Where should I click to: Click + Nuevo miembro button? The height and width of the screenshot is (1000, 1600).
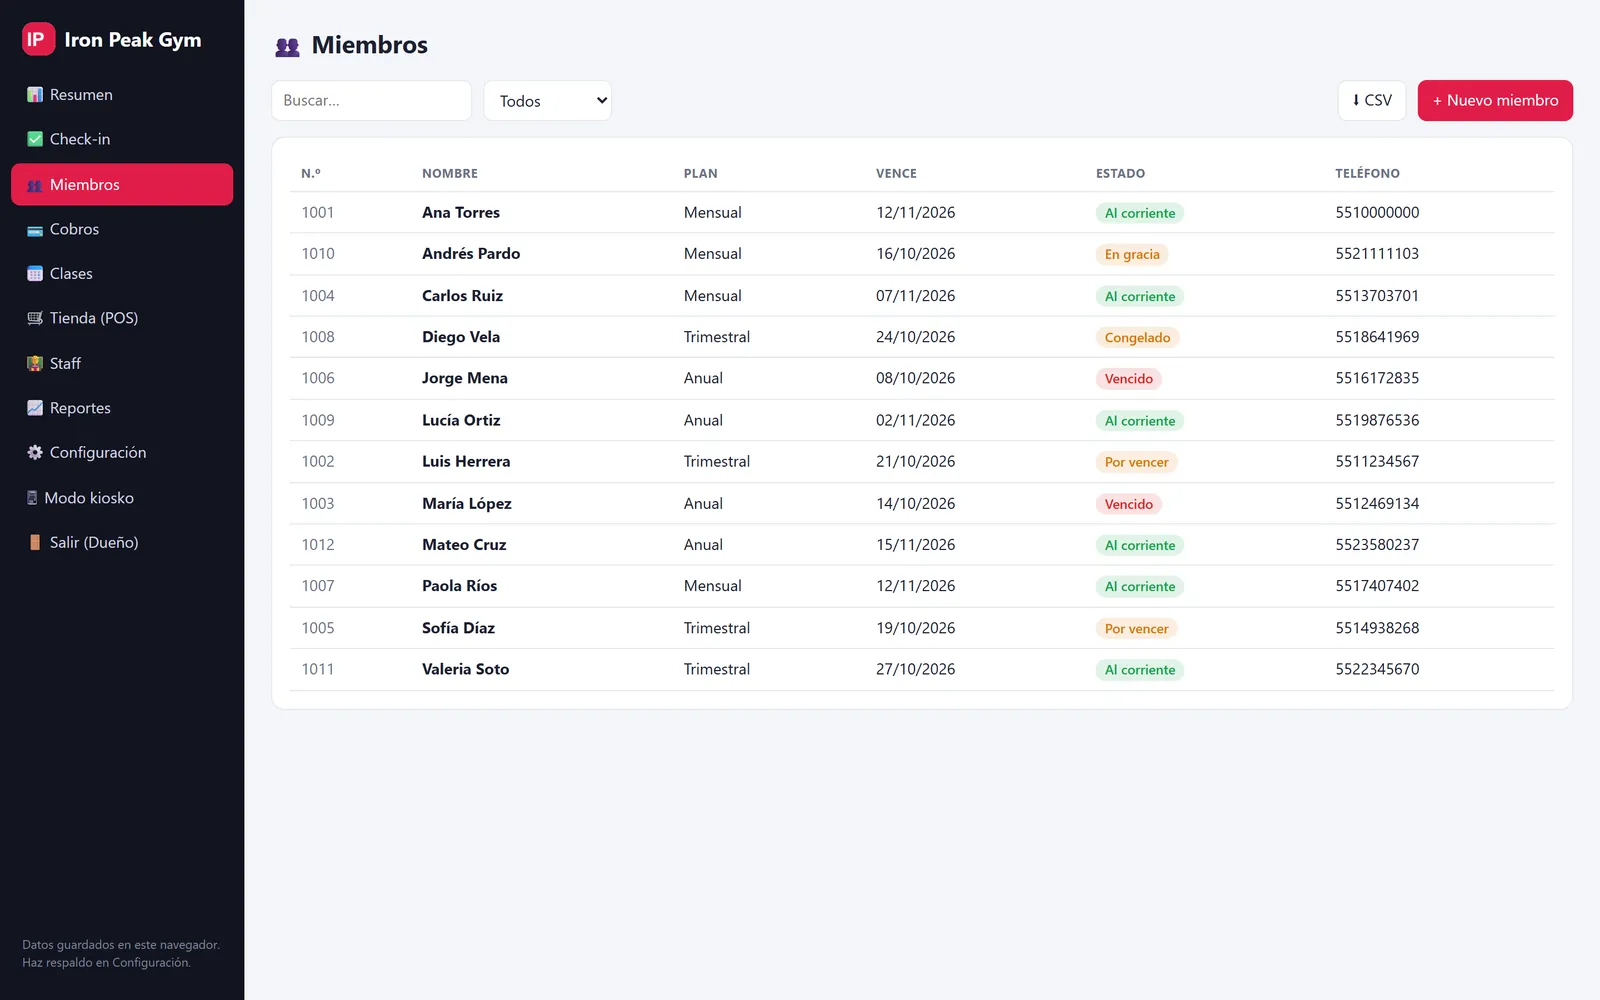(x=1495, y=100)
